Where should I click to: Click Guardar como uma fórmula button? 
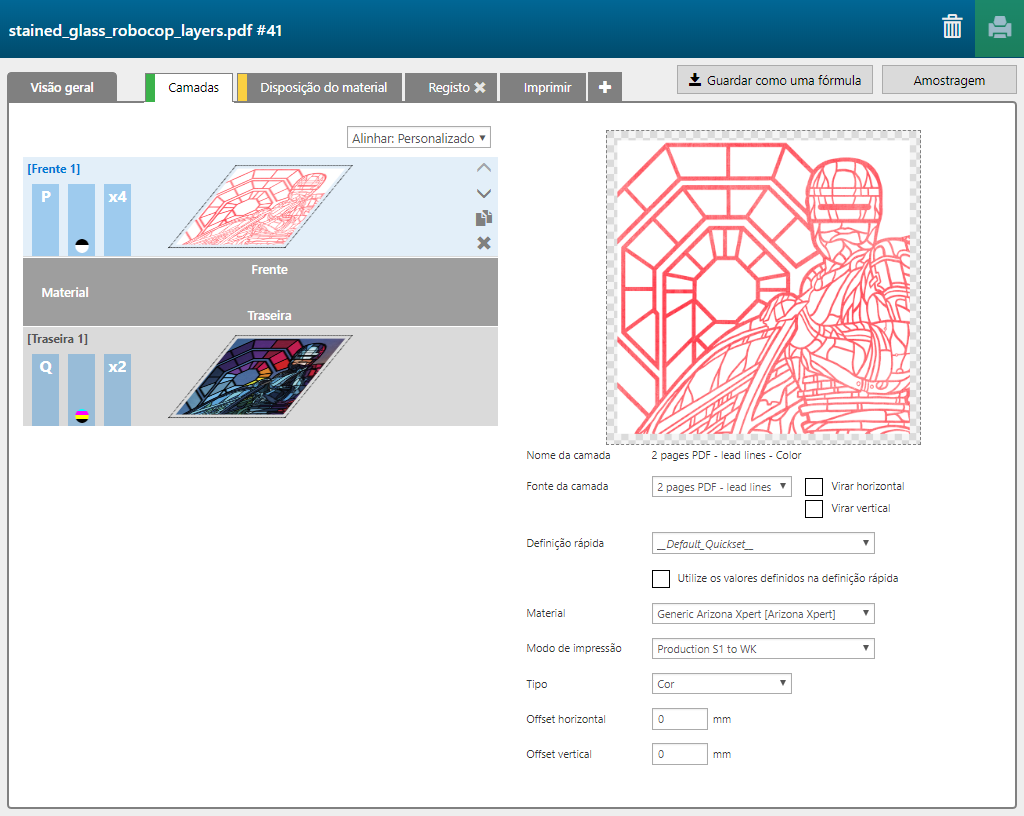775,80
